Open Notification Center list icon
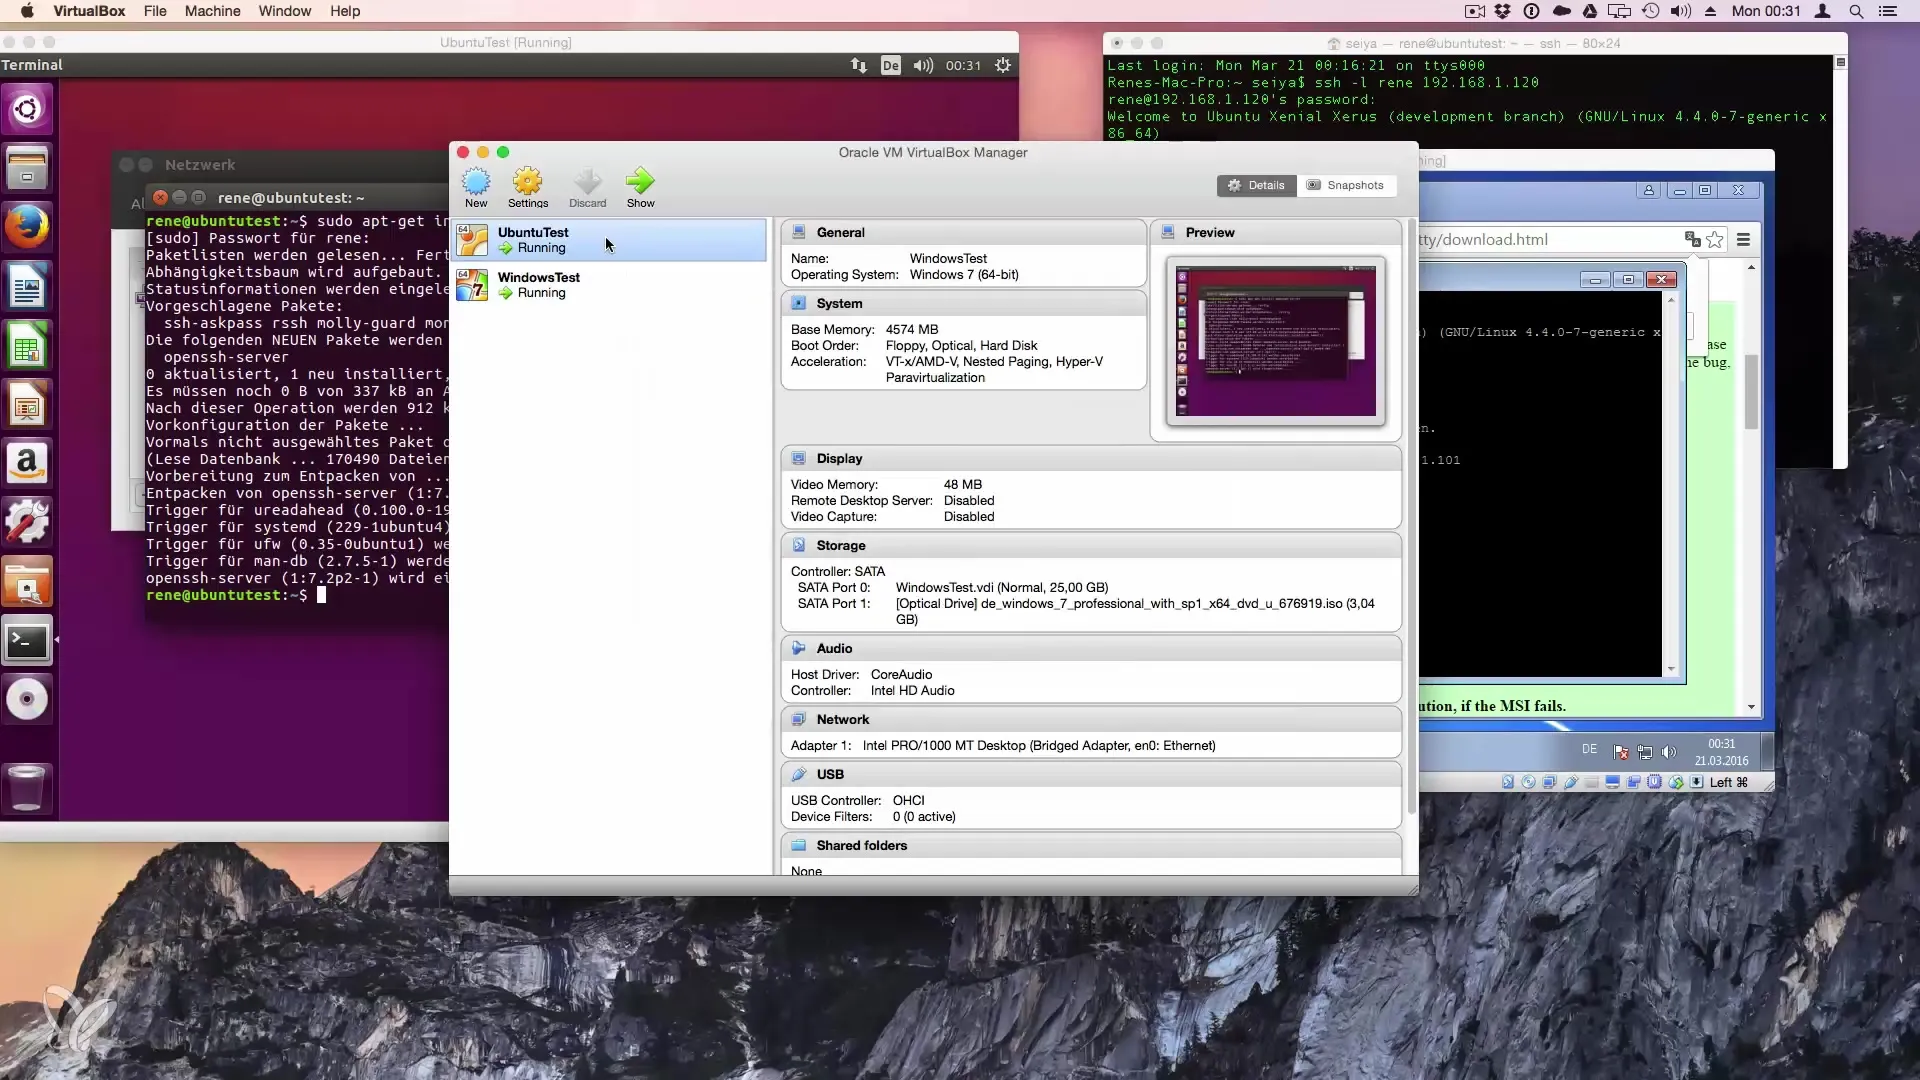Image resolution: width=1920 pixels, height=1080 pixels. [x=1888, y=11]
